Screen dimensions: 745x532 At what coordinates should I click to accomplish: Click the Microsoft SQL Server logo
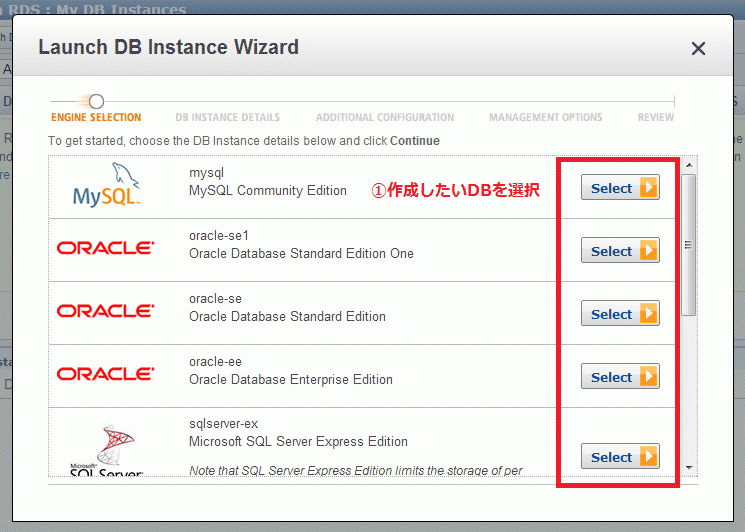(106, 450)
